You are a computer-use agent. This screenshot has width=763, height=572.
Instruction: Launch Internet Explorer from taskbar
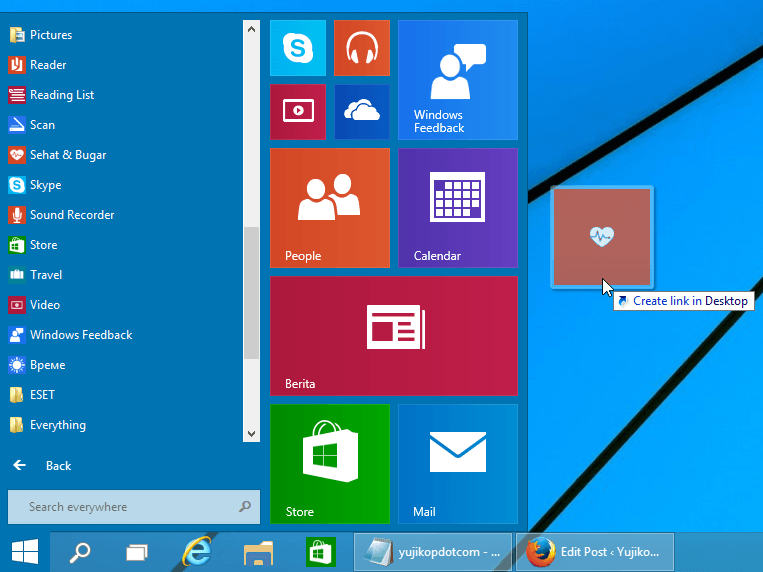[197, 552]
